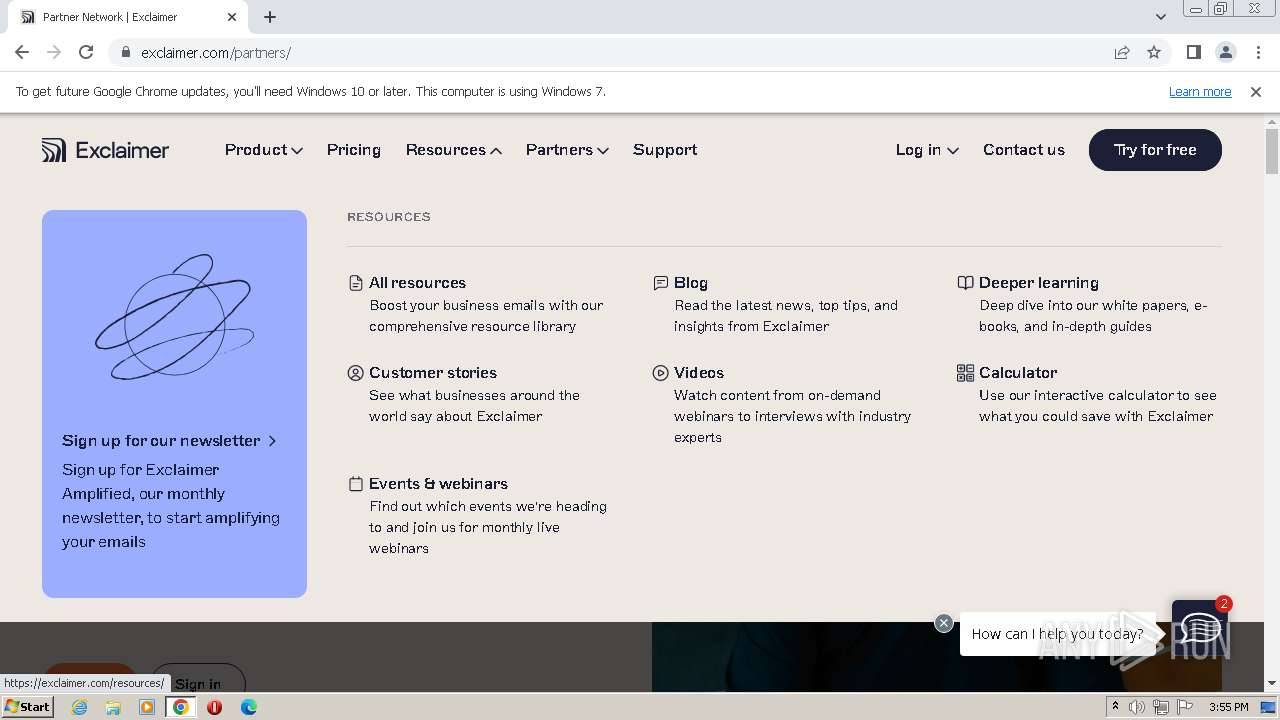Image resolution: width=1280 pixels, height=720 pixels.
Task: Open the tab search chevron in Chrome
Action: pos(1161,17)
